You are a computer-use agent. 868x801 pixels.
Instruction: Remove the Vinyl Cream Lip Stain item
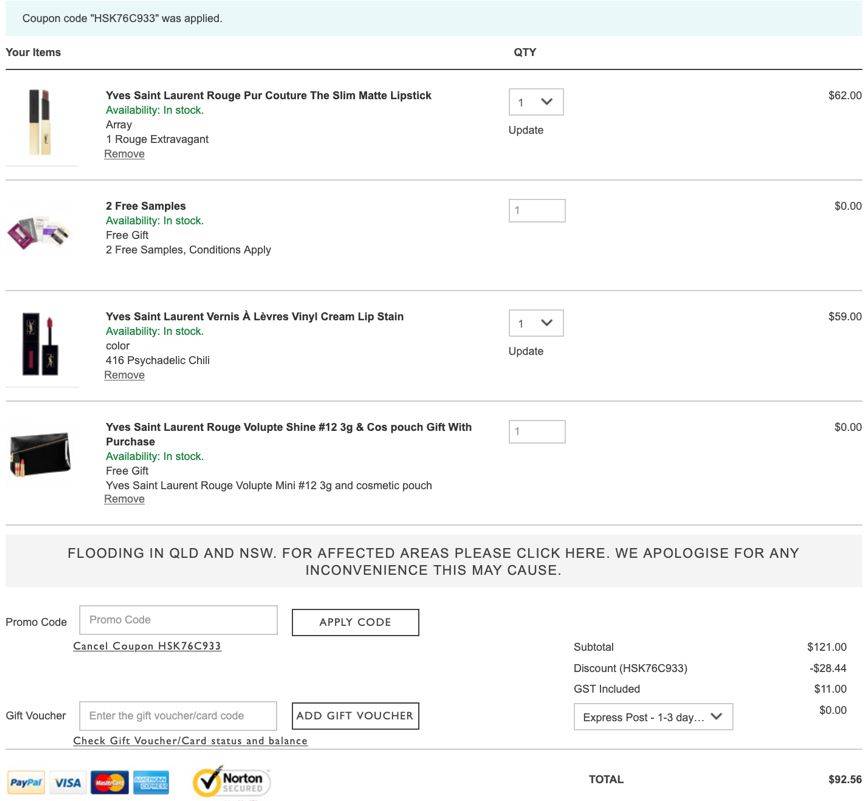(x=125, y=375)
